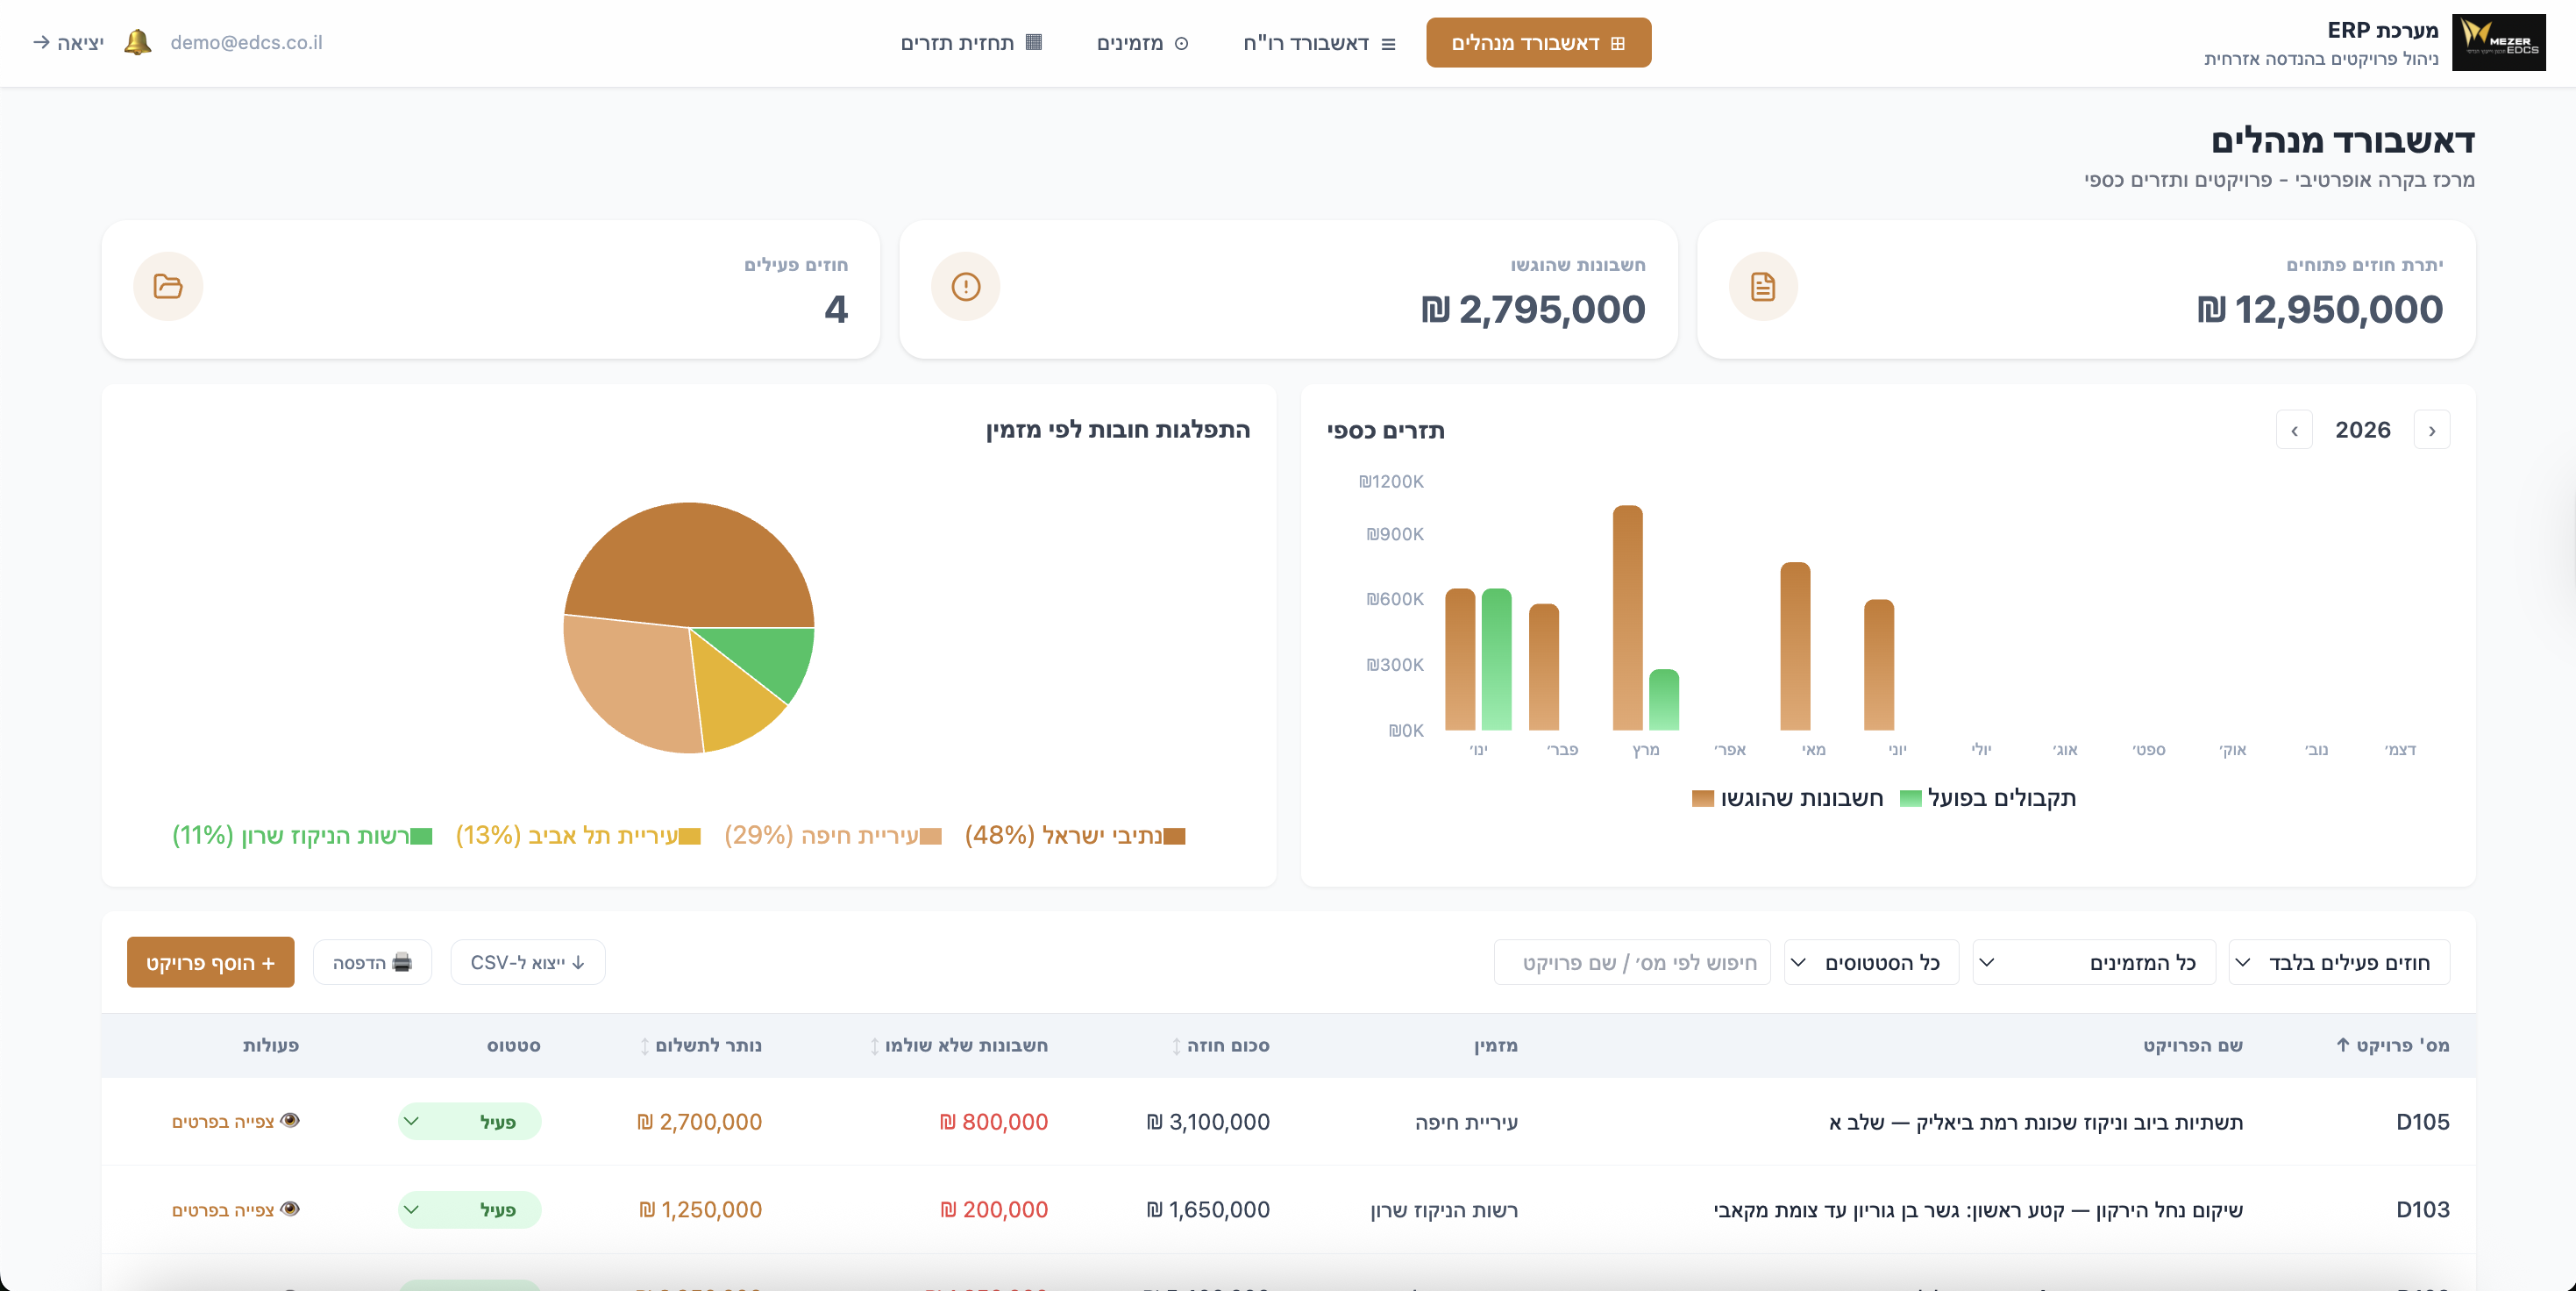Image resolution: width=2576 pixels, height=1291 pixels.
Task: Click the open contracts balance document icon
Action: tap(1763, 287)
